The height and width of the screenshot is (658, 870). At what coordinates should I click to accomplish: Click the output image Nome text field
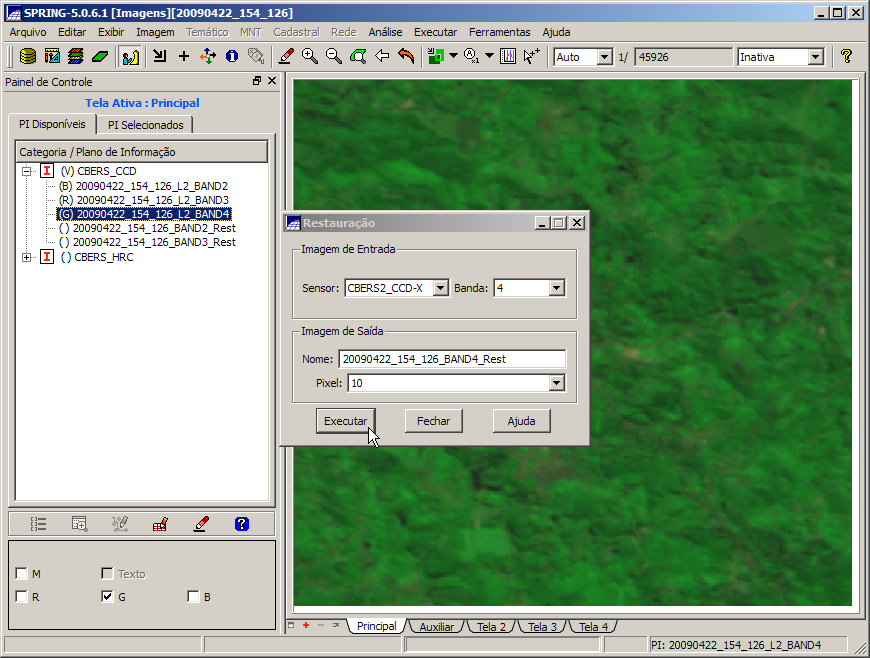(x=452, y=359)
